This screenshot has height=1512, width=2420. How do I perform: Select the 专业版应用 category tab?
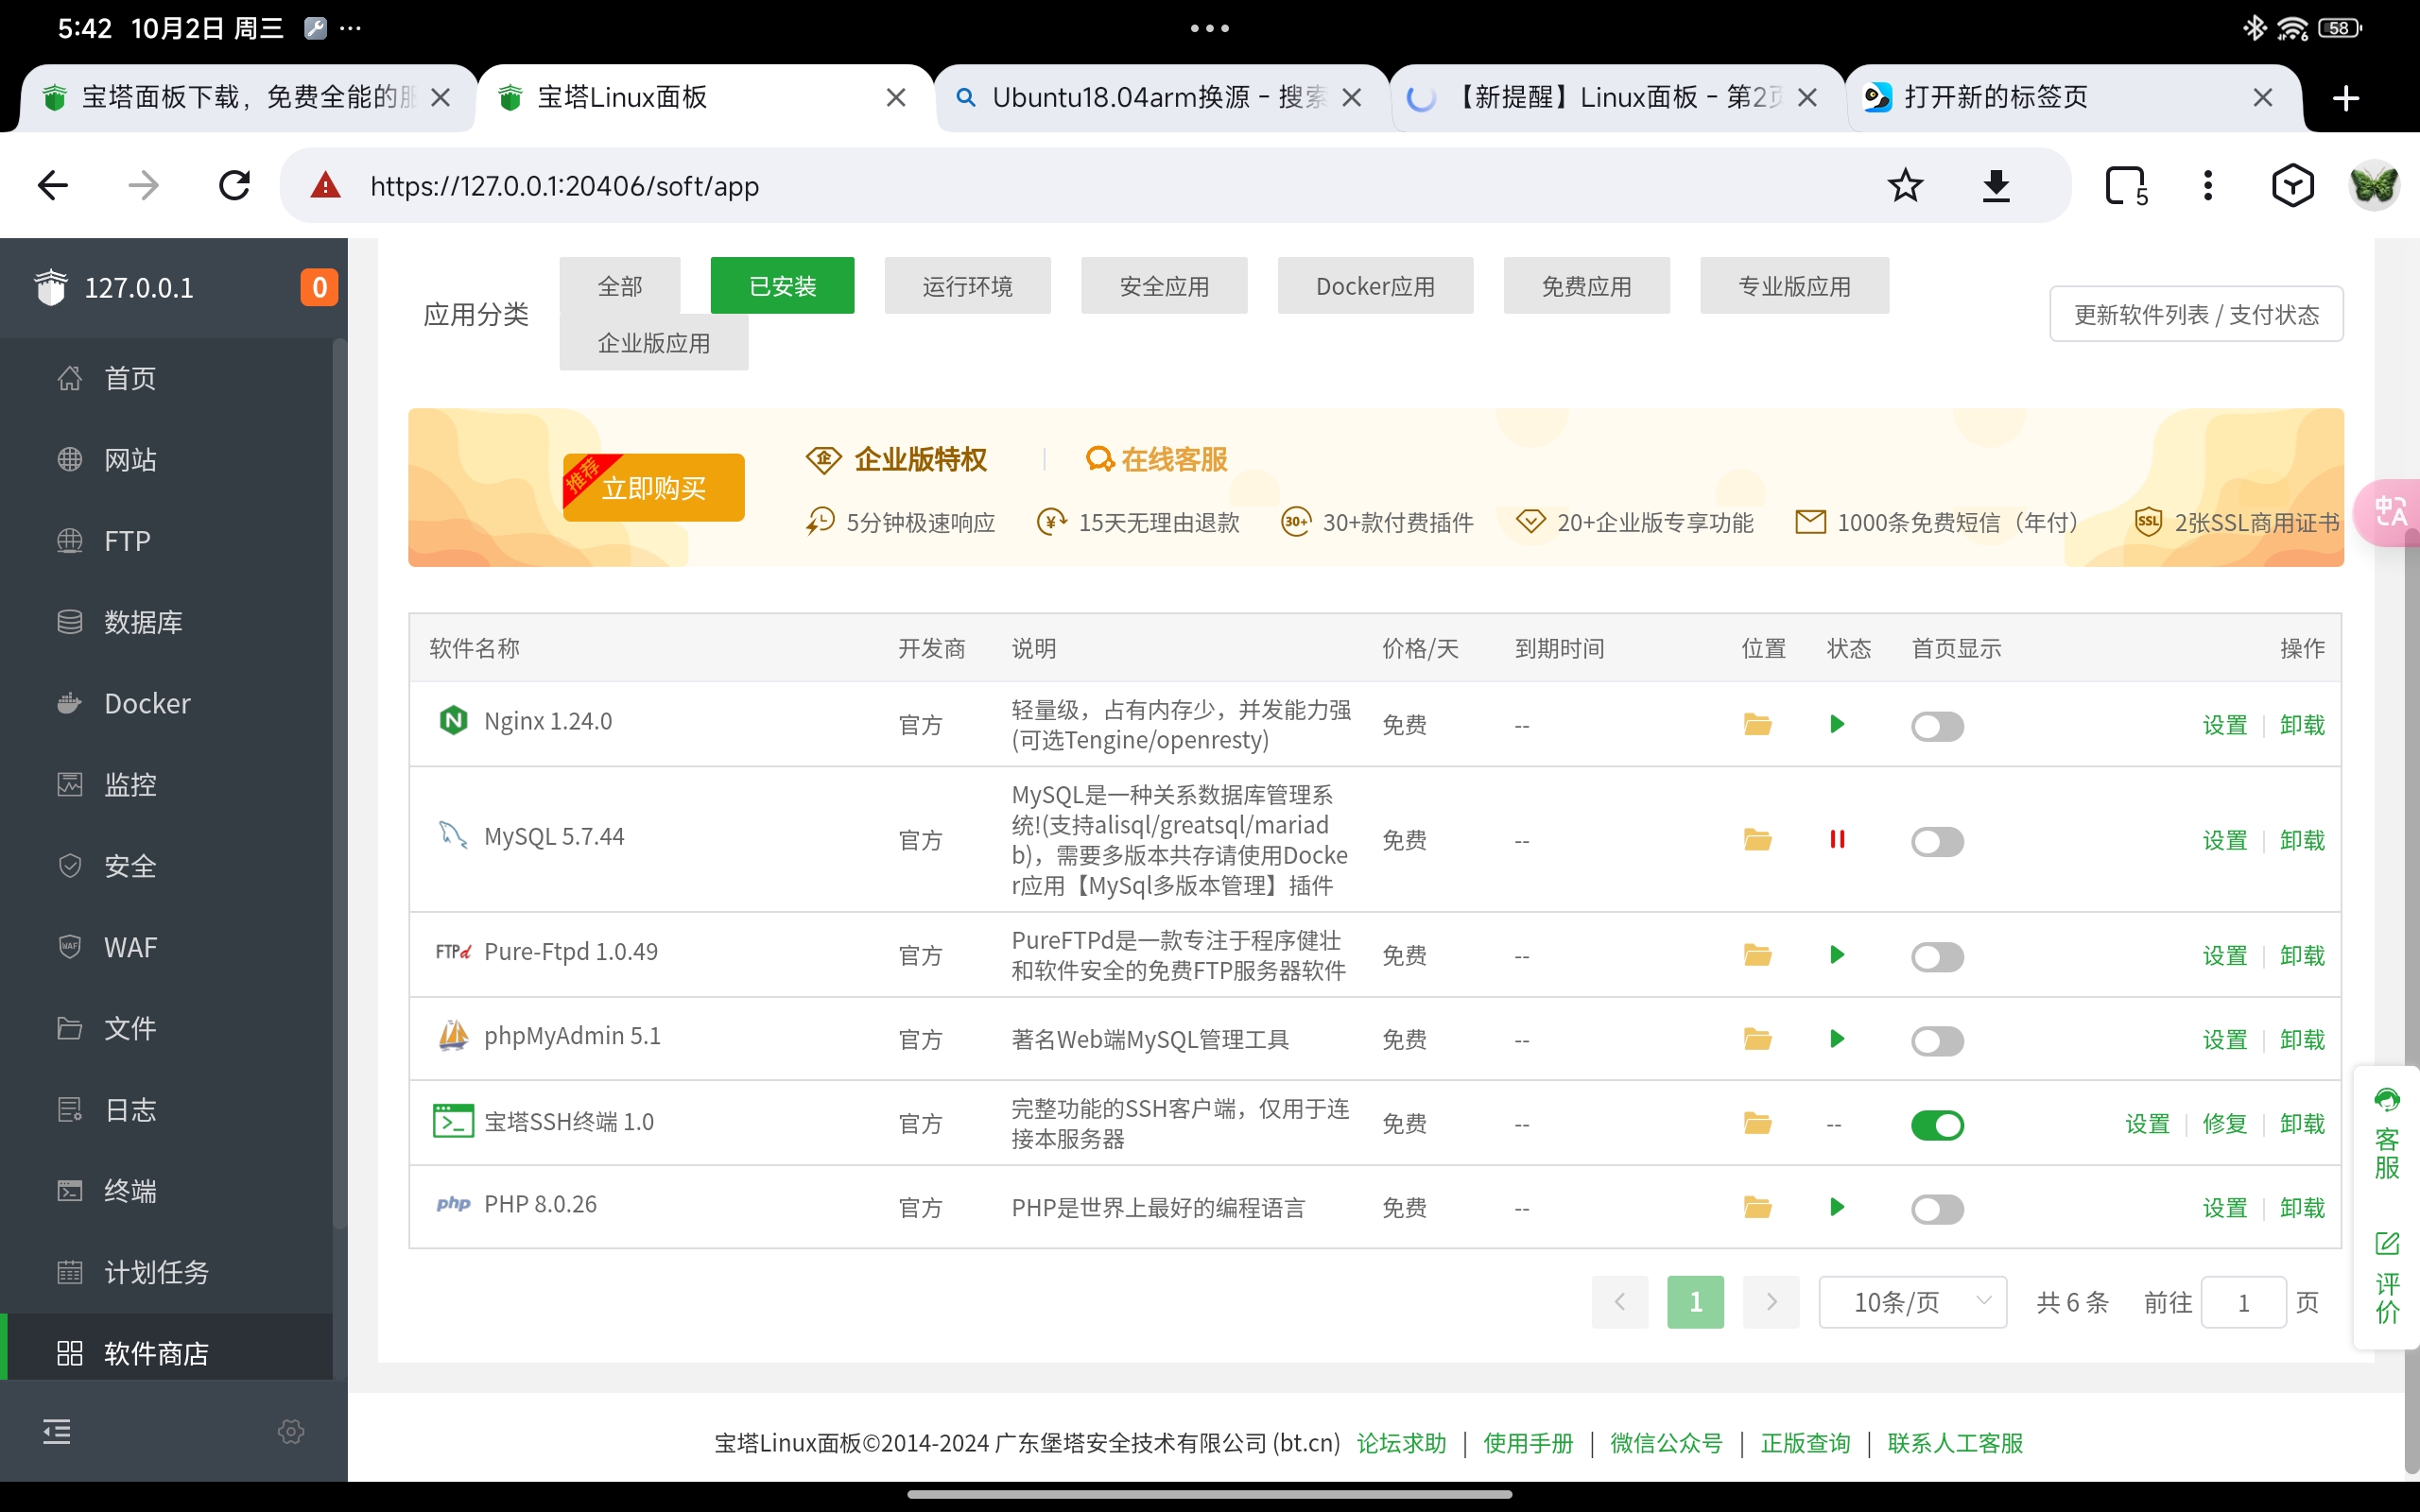click(x=1794, y=286)
